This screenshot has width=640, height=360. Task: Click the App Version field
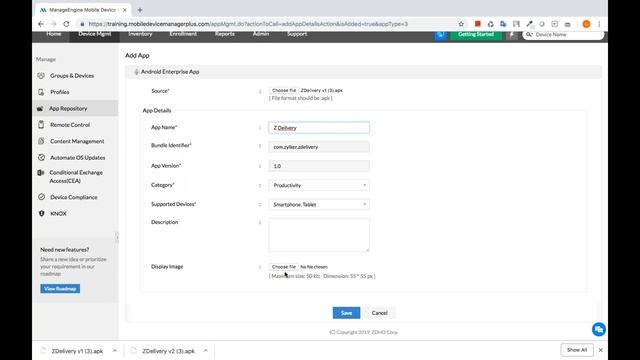click(x=319, y=166)
